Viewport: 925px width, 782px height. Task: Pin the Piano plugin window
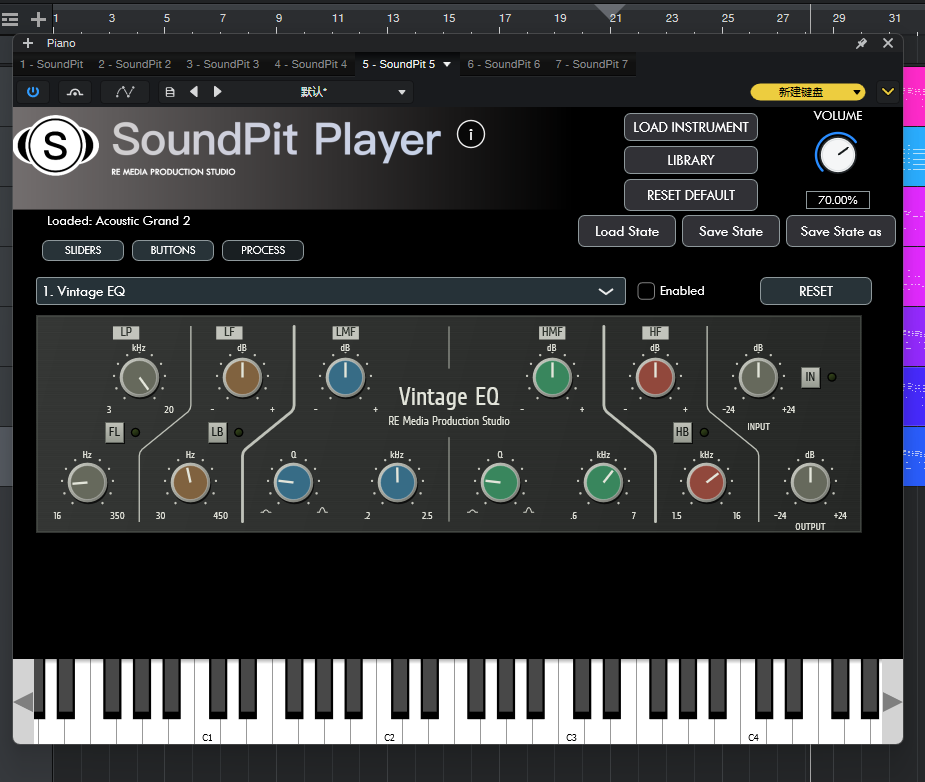click(x=861, y=43)
